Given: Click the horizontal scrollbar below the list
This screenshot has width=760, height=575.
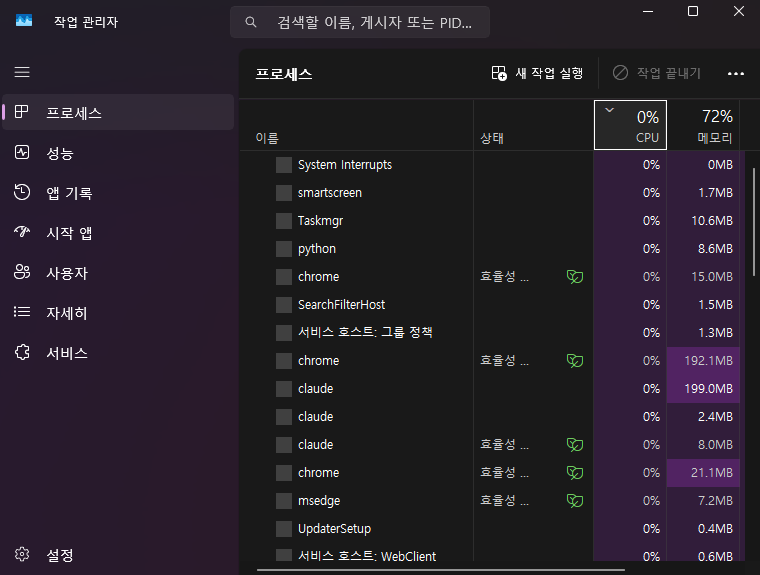Looking at the screenshot, I should coord(441,570).
